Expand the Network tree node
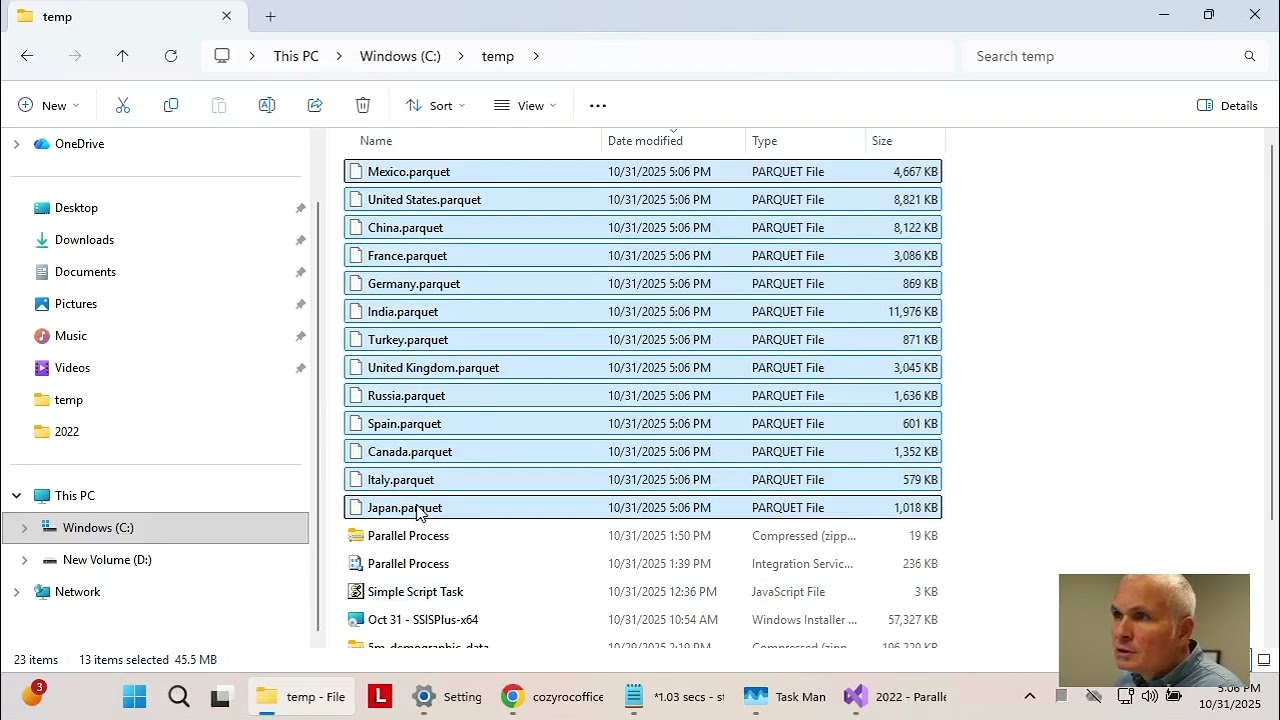 point(16,592)
